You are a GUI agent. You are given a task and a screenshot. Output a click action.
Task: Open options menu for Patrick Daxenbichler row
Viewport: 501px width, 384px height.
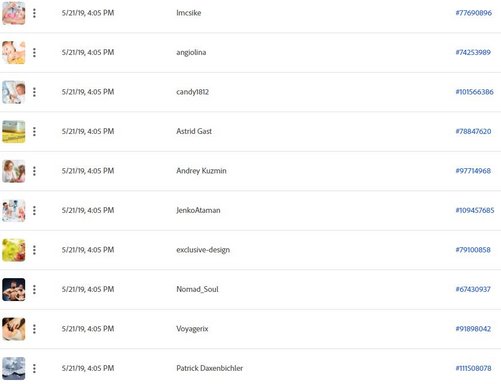click(34, 368)
